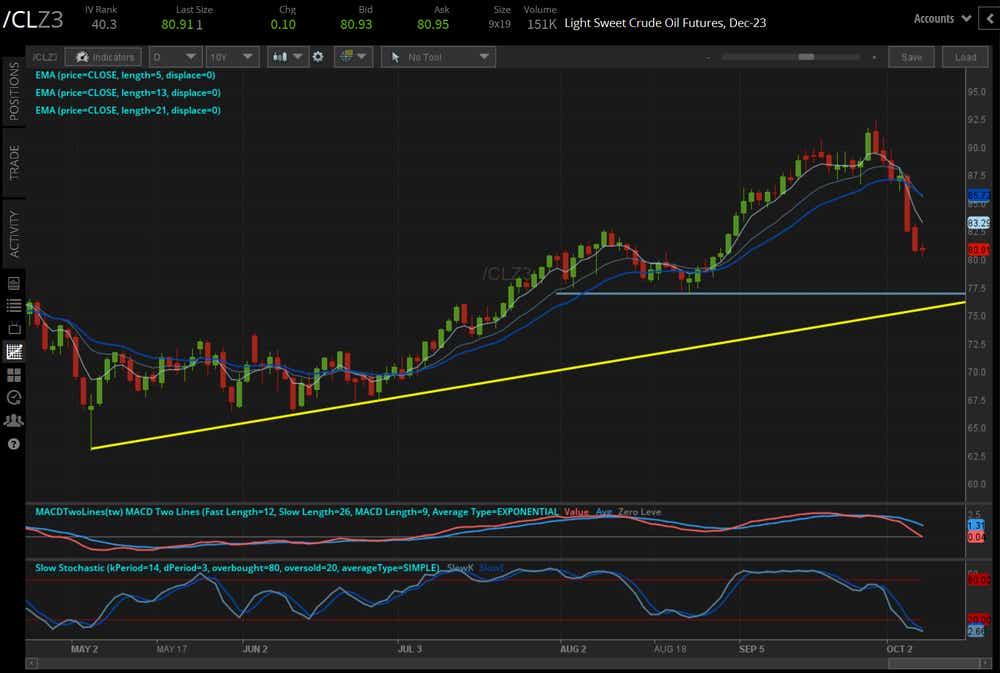Switch to the POSITIONS side tab
This screenshot has width=1000, height=673.
[x=13, y=91]
